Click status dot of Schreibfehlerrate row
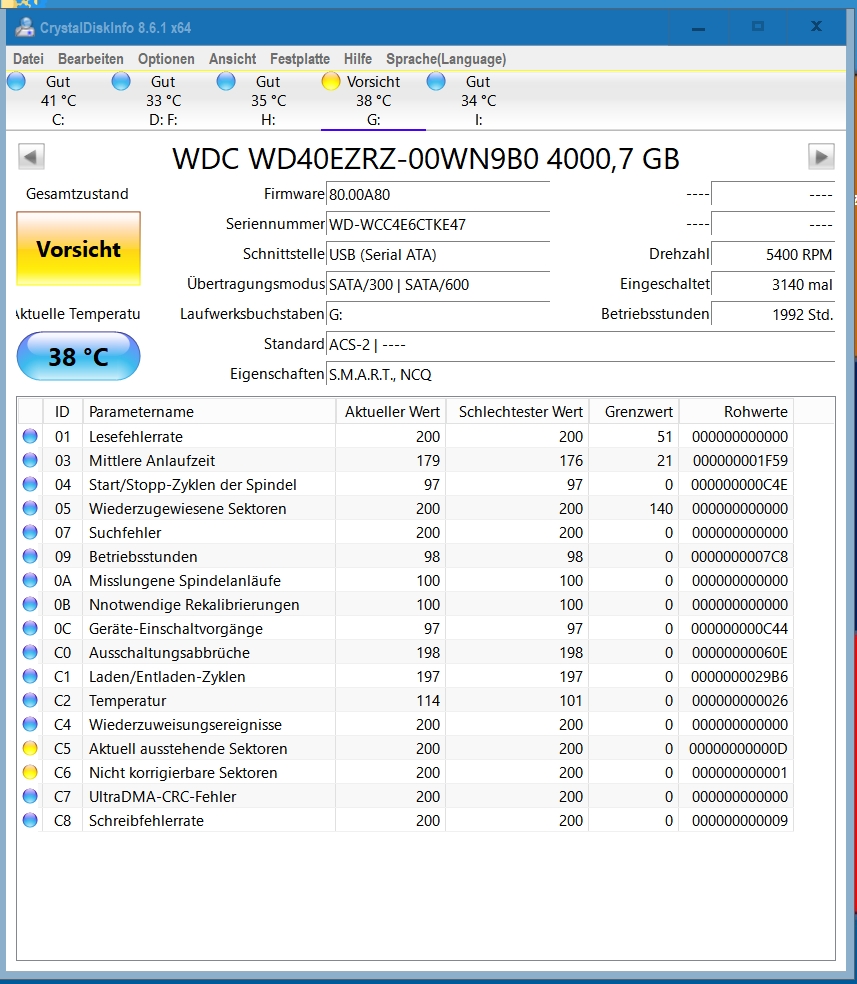 tap(29, 820)
